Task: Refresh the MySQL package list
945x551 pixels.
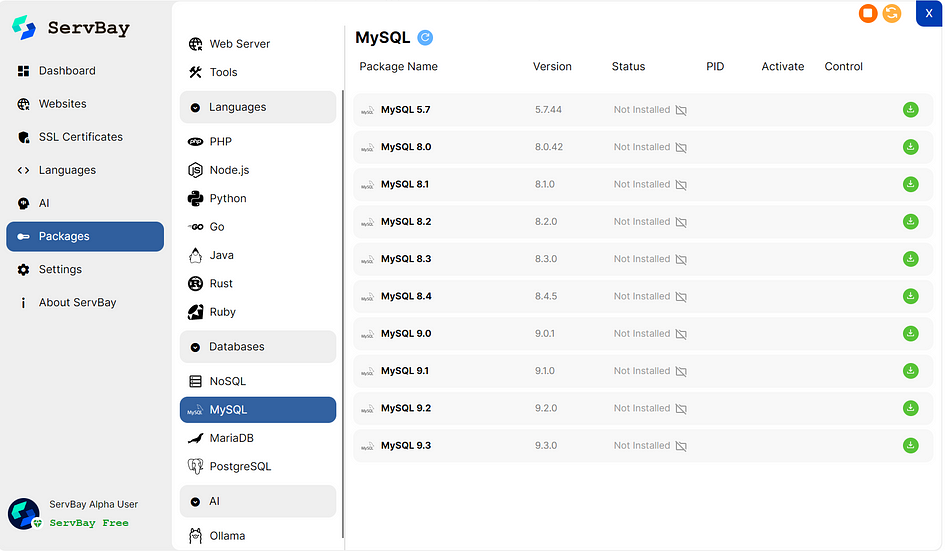Action: [x=425, y=37]
